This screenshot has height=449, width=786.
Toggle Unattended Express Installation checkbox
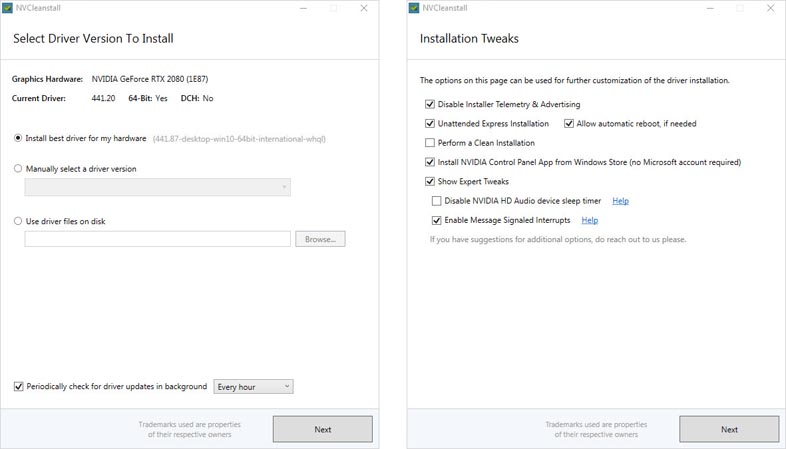pos(430,123)
